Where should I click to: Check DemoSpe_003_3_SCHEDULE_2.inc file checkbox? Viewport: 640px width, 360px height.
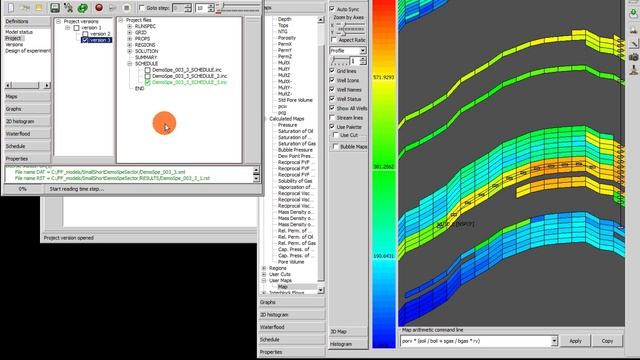click(148, 76)
